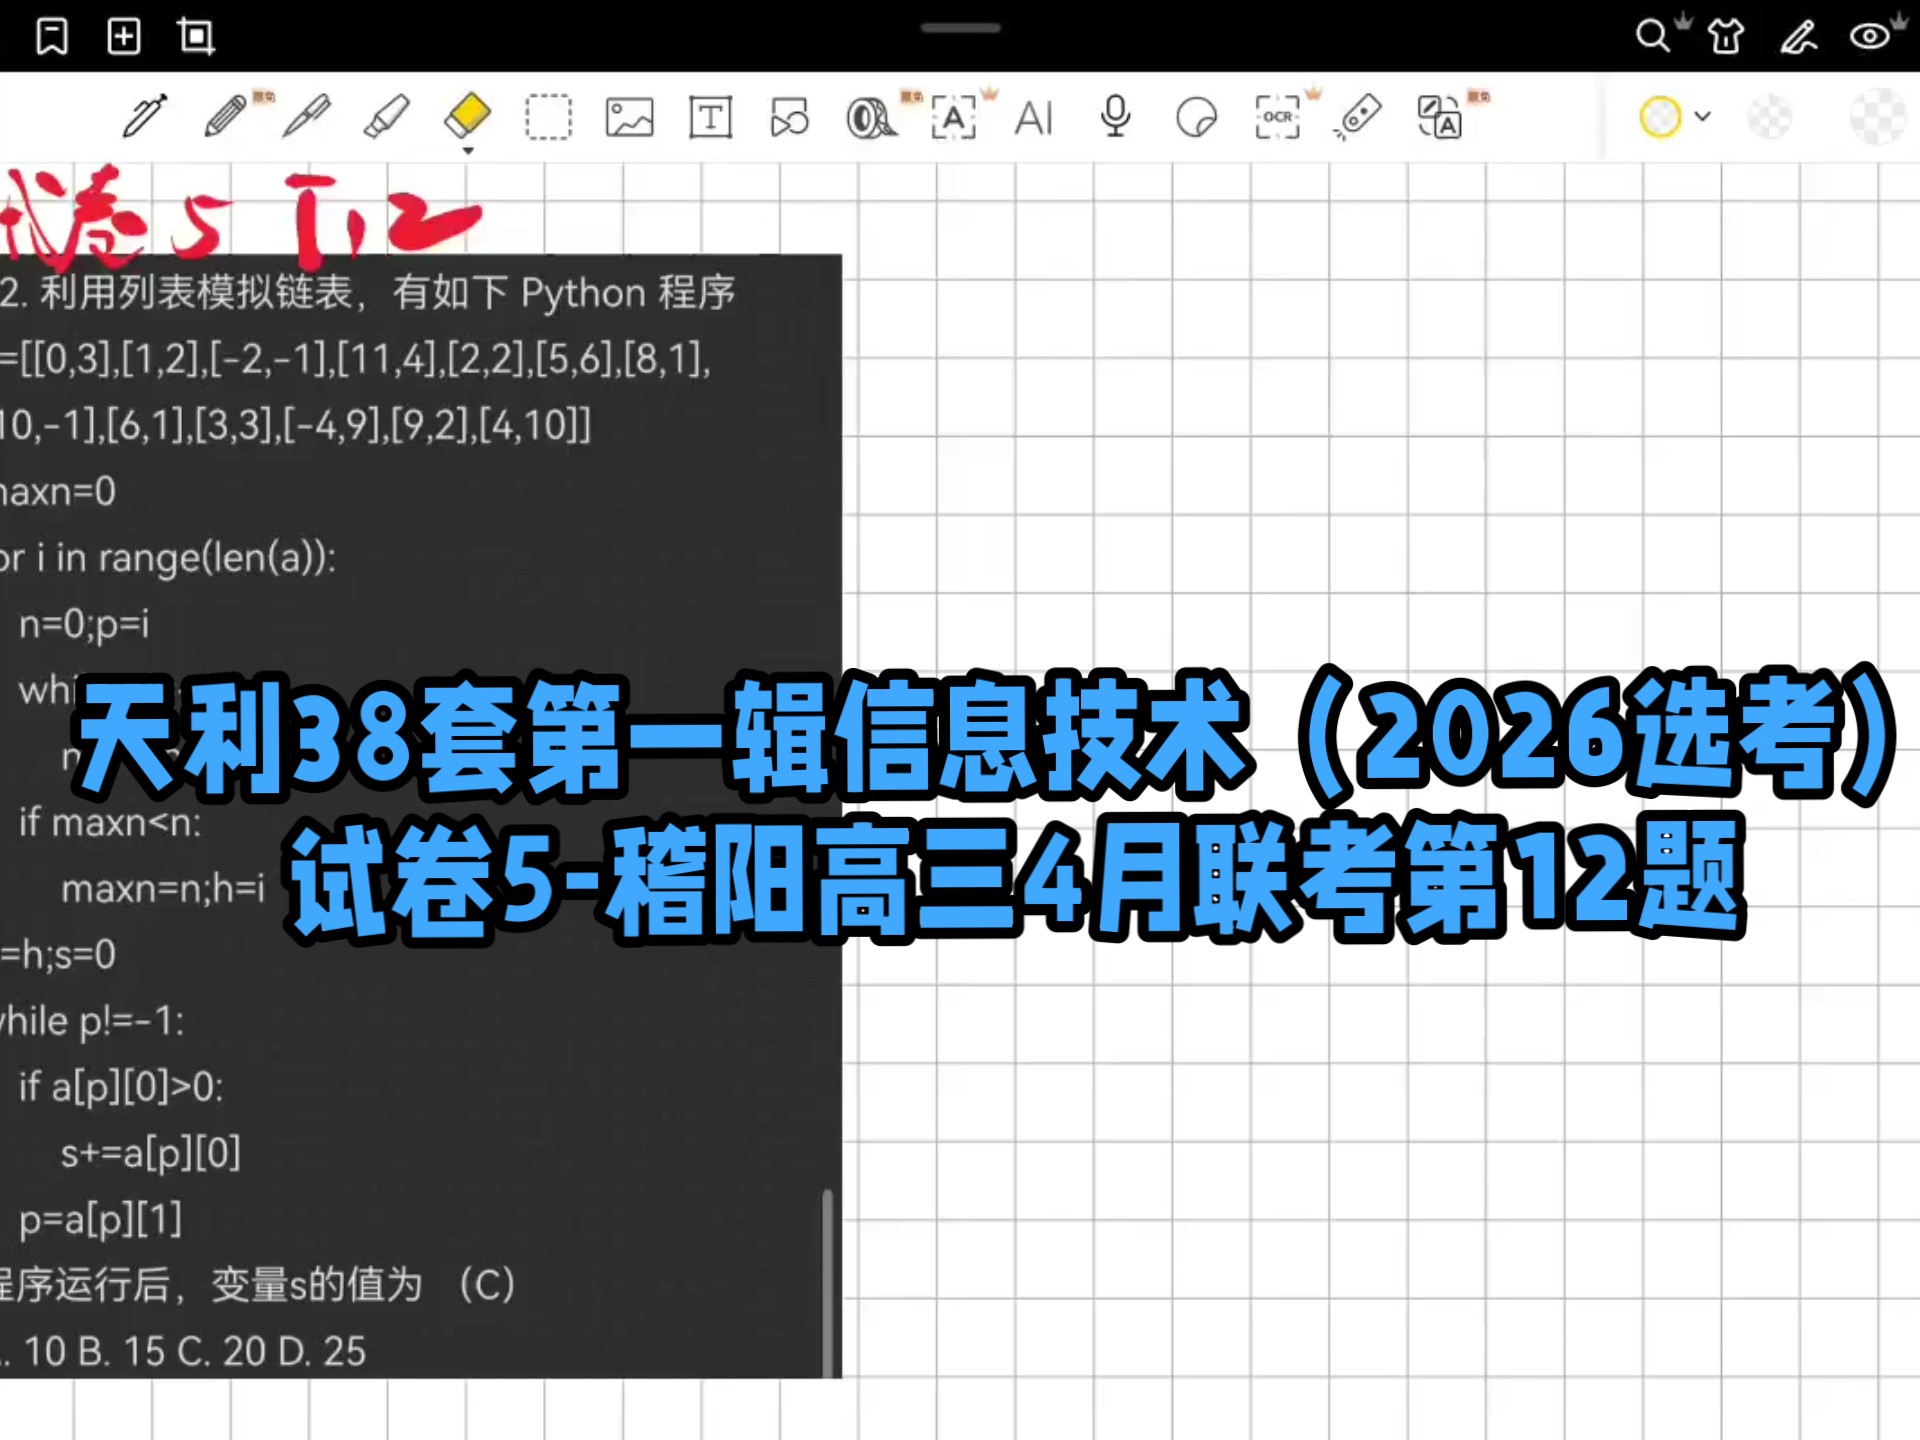
Task: Select the handwriting-to-text A tool
Action: pyautogui.click(x=953, y=118)
